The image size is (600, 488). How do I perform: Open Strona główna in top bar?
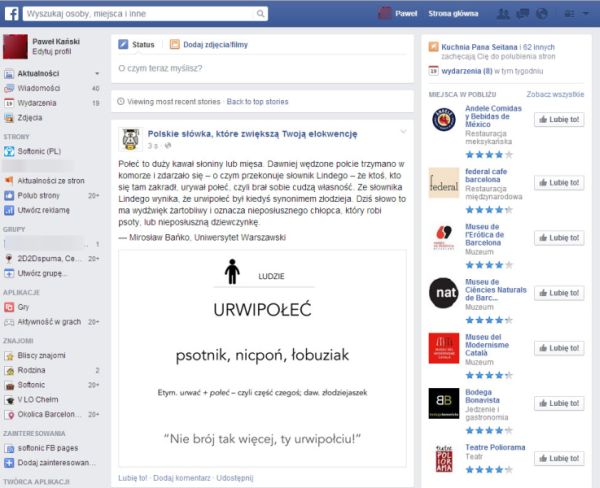[453, 13]
